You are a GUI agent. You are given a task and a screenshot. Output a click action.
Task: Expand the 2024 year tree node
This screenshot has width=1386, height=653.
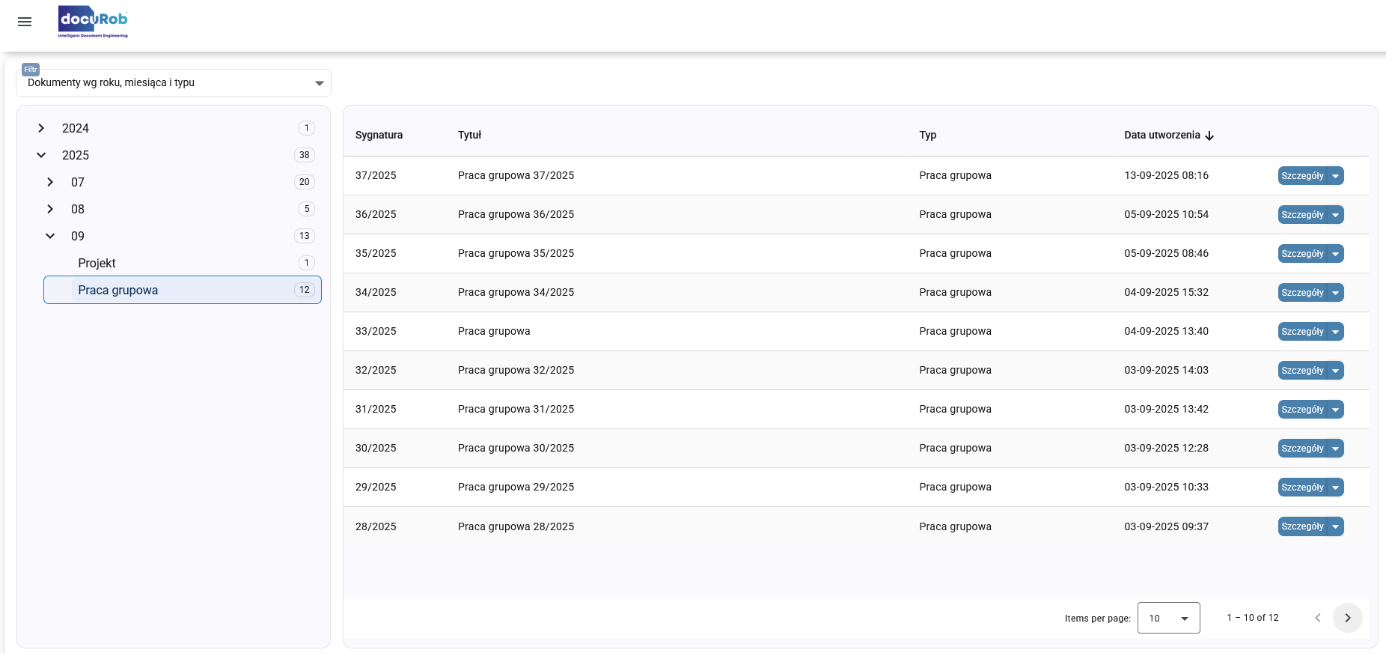41,129
